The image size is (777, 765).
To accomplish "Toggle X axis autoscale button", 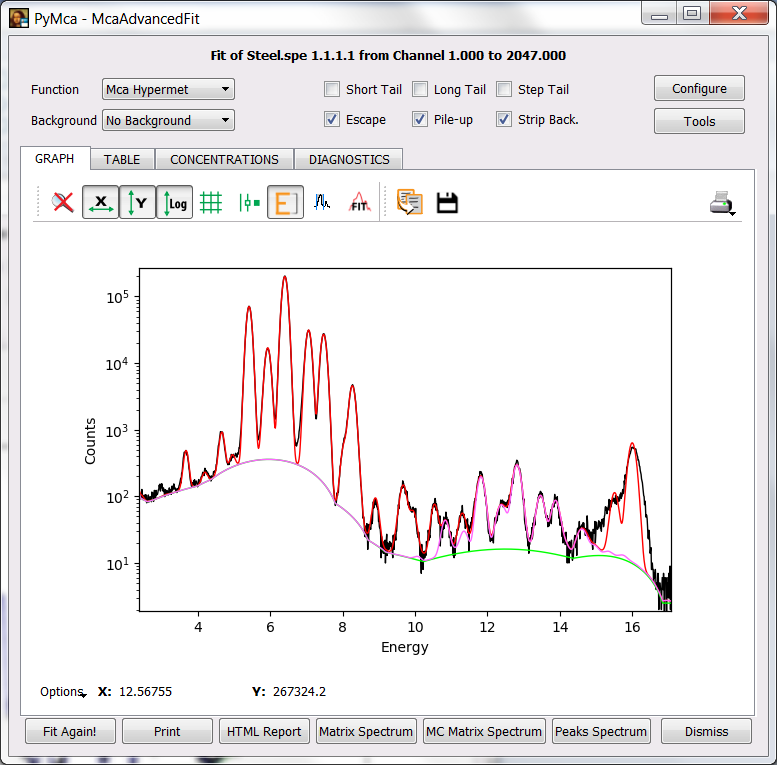I will 100,203.
